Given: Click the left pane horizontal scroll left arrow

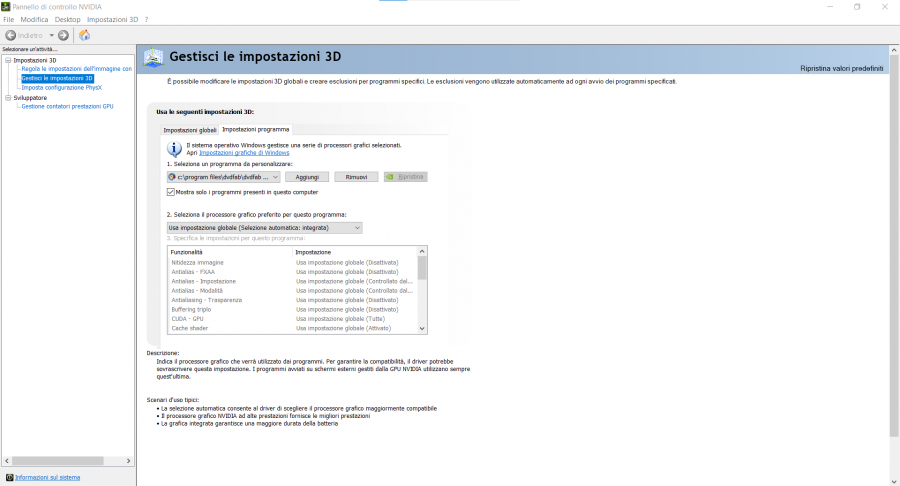Looking at the screenshot, I should [7, 461].
